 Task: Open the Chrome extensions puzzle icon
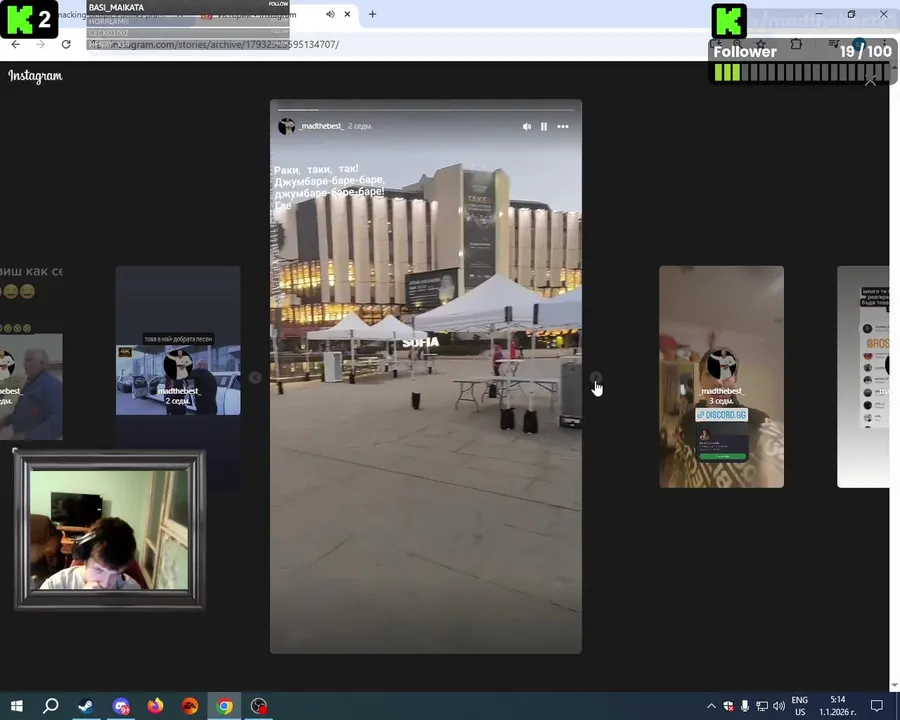[x=796, y=44]
